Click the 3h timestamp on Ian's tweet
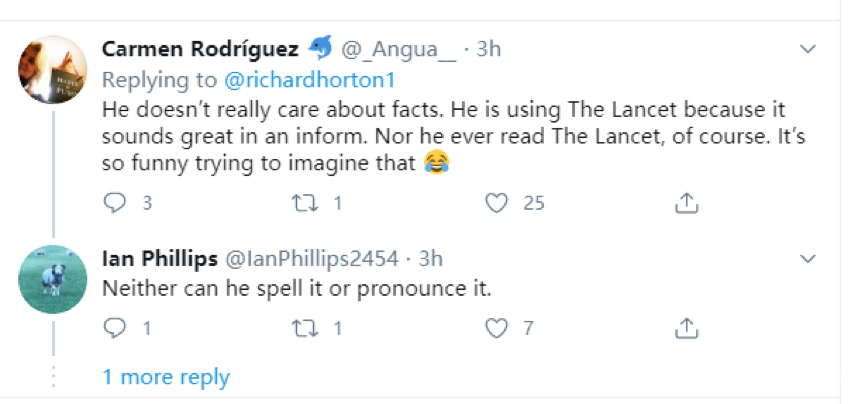This screenshot has width=865, height=404. [430, 260]
